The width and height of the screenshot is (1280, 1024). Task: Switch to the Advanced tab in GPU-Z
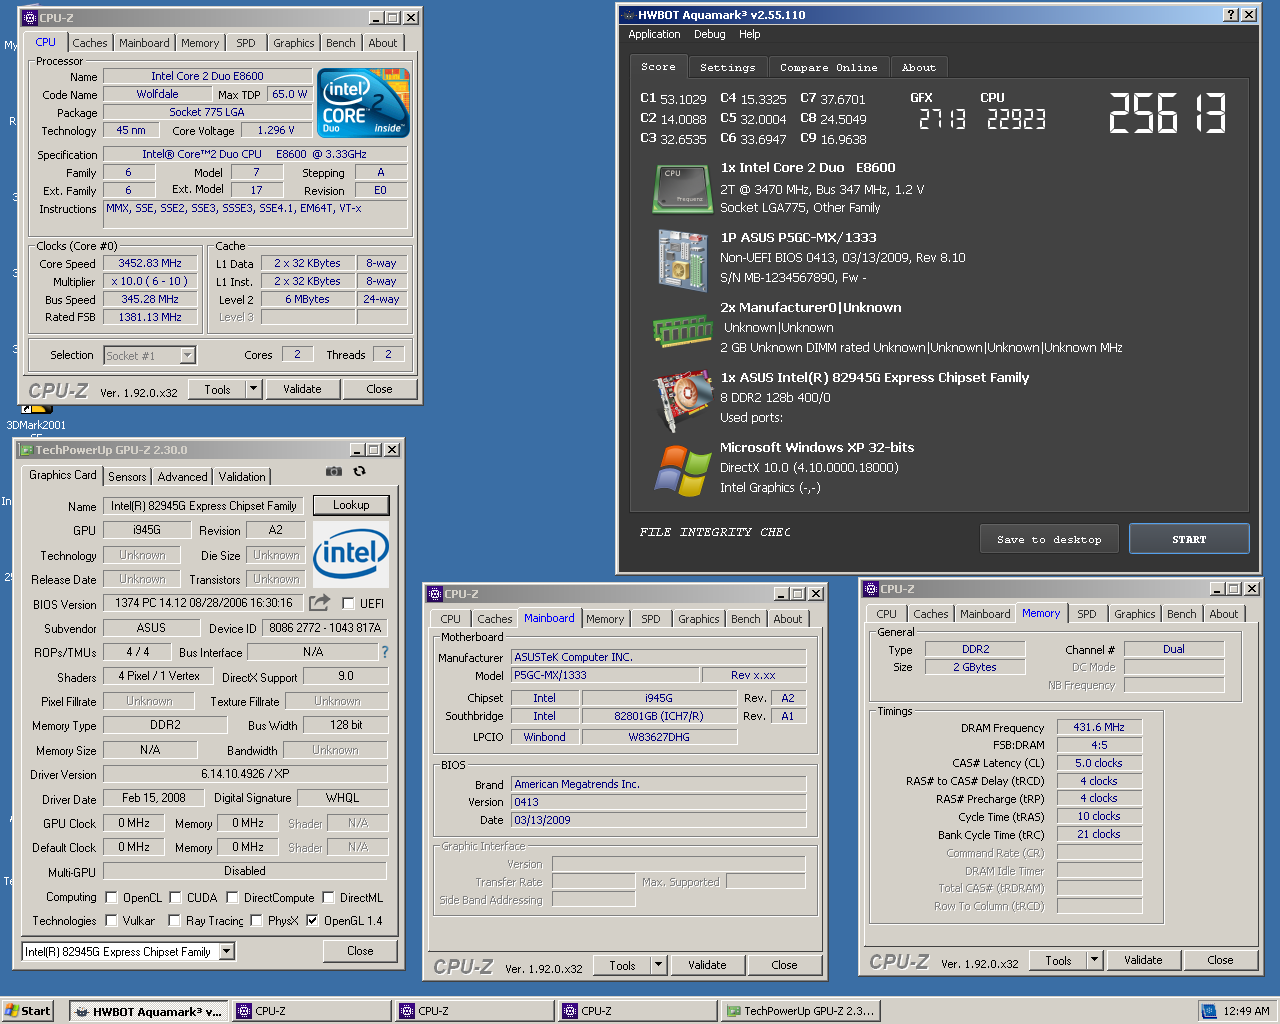[183, 477]
